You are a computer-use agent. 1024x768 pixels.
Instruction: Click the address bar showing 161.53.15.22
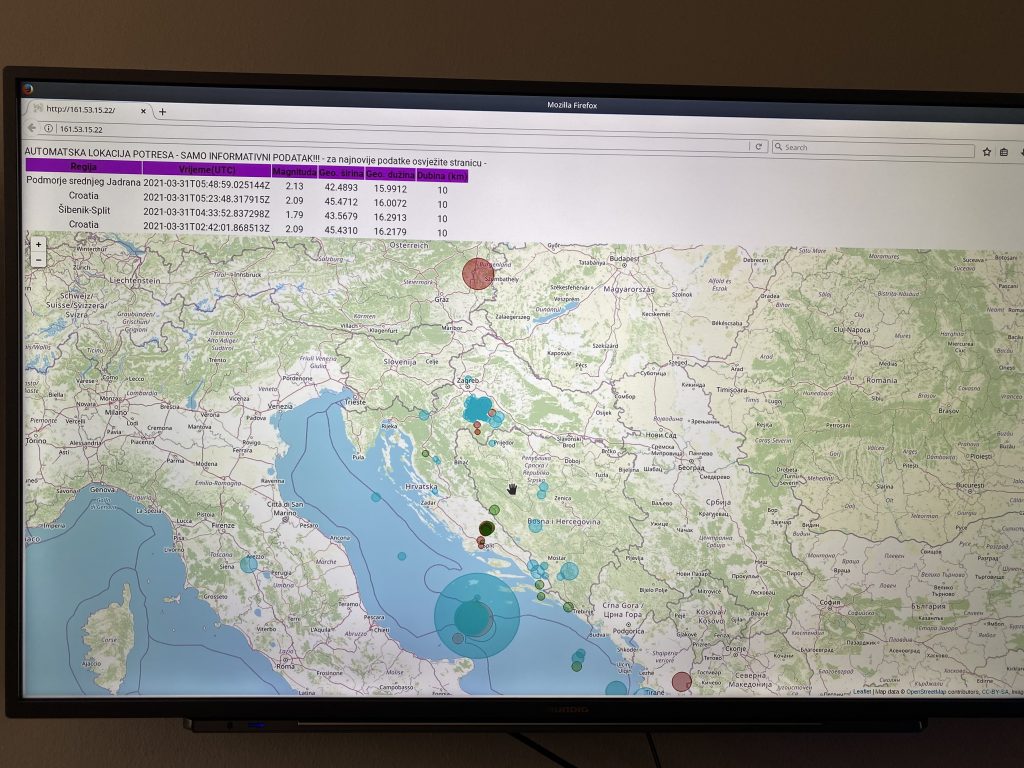click(x=400, y=136)
